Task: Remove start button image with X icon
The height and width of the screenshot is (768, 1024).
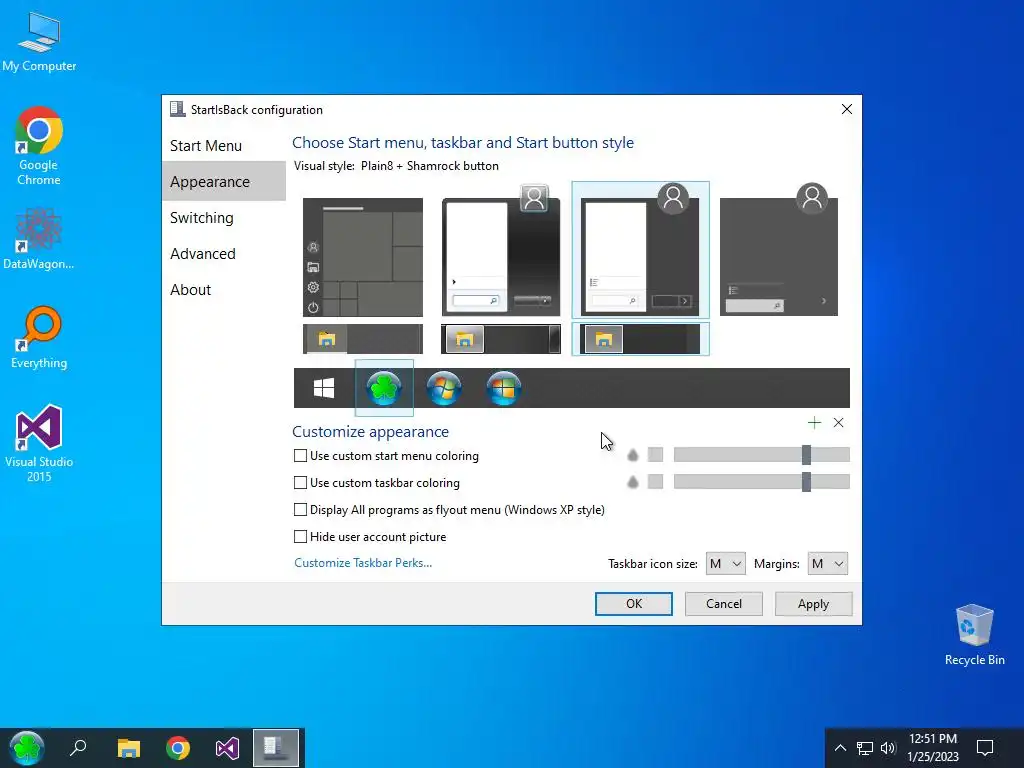Action: 839,423
